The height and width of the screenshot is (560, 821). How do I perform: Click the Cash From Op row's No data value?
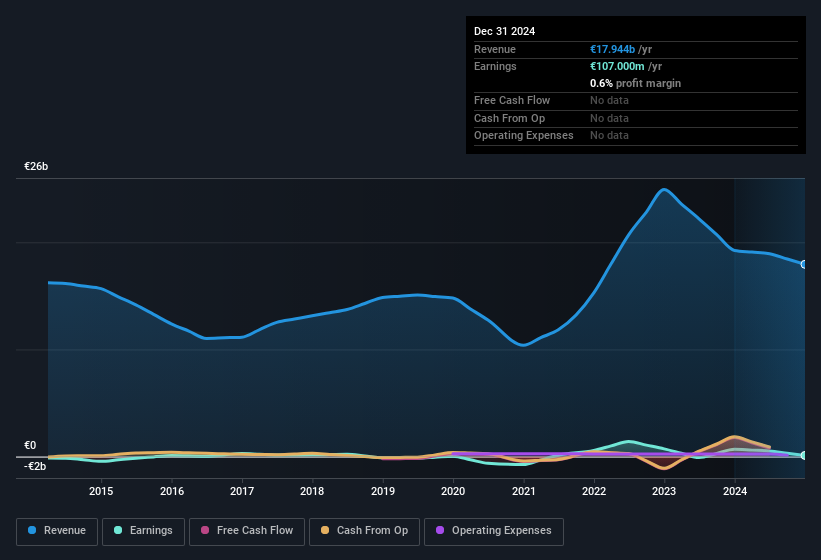coord(609,118)
